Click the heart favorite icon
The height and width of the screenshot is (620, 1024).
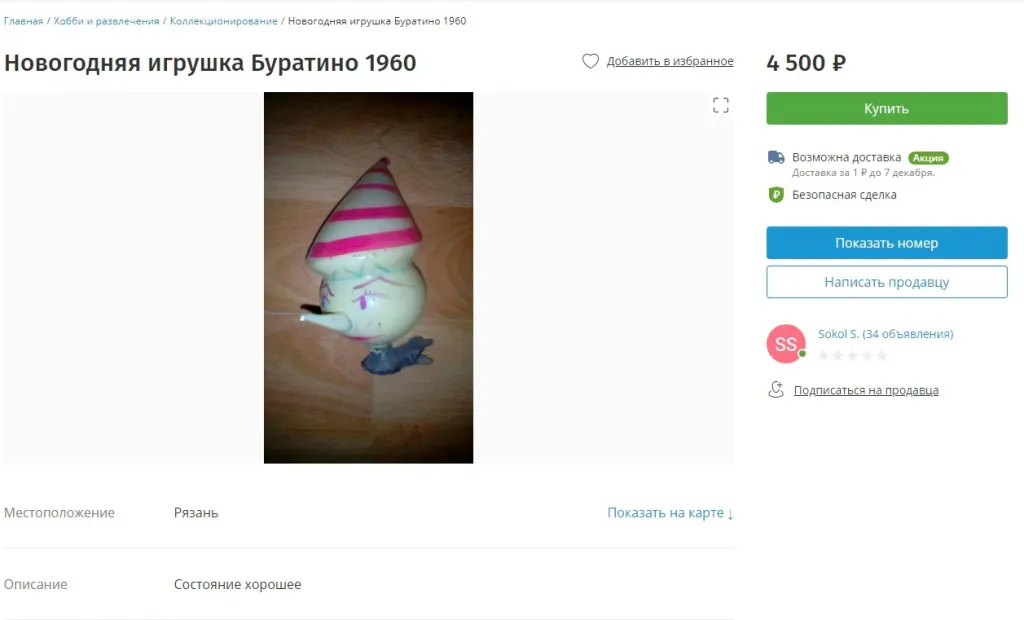click(x=590, y=61)
